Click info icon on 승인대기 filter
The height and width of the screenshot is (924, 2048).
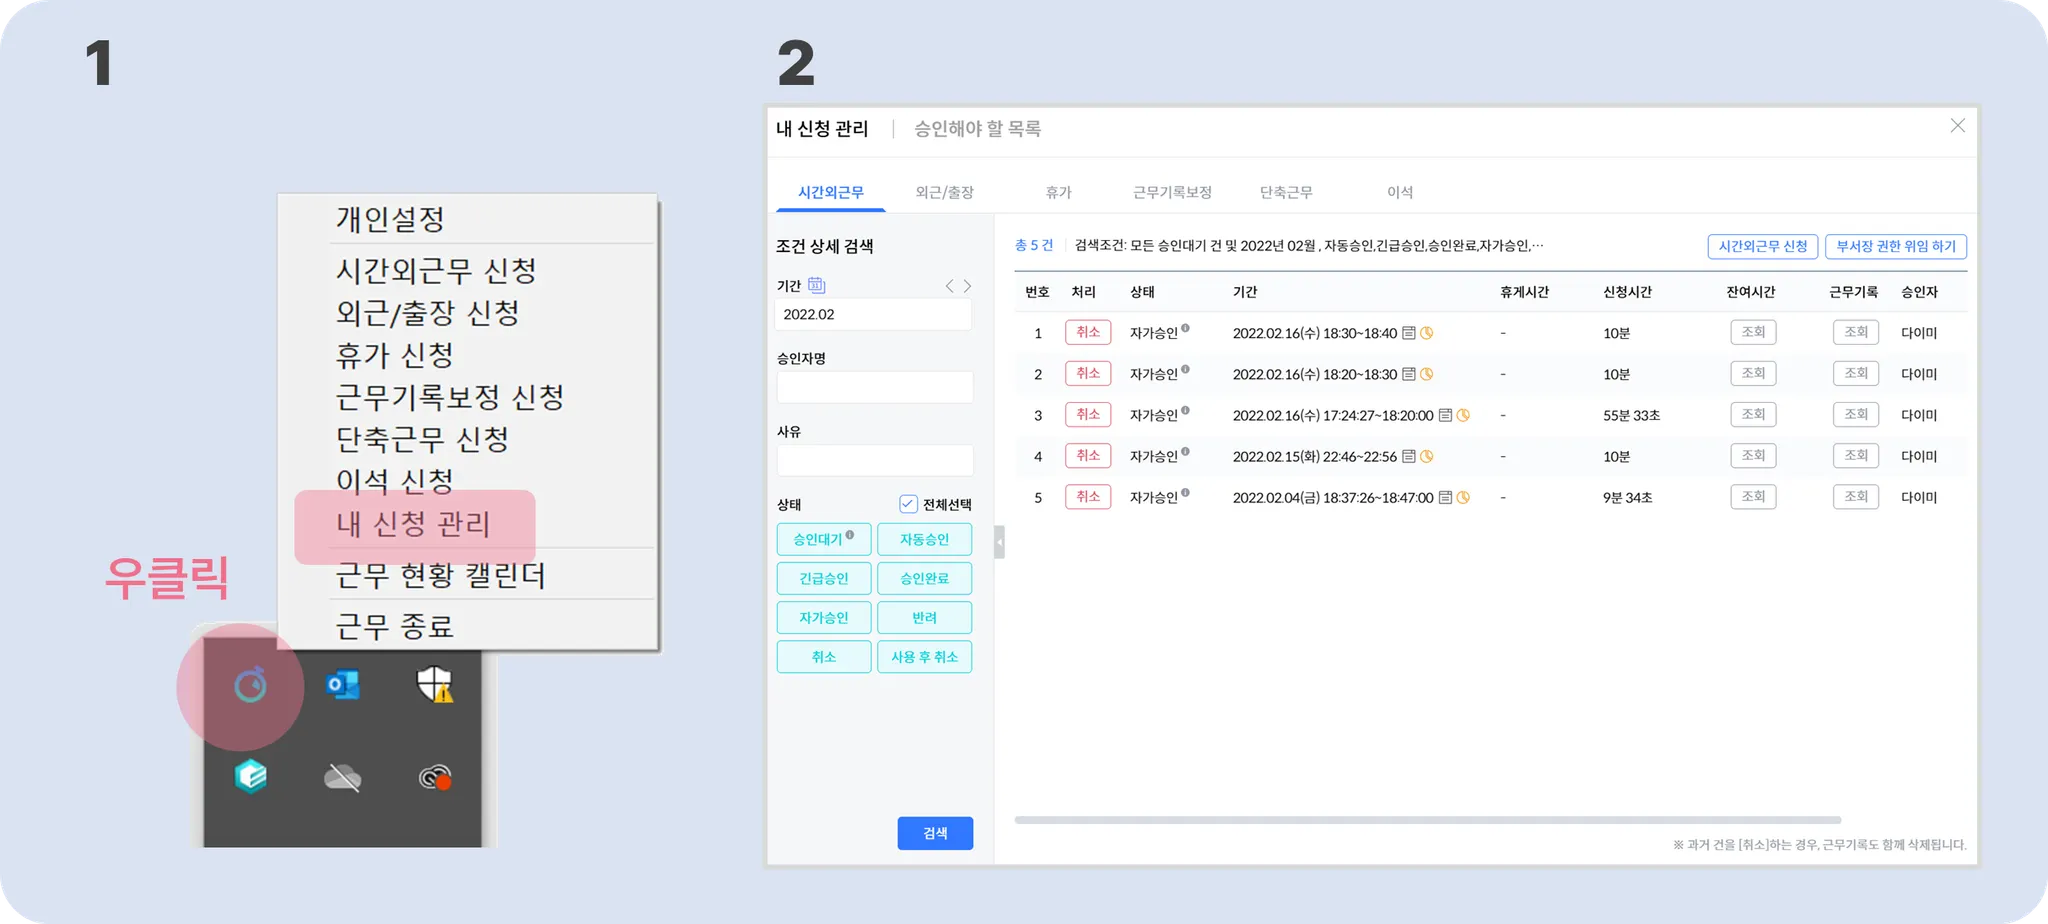(850, 535)
